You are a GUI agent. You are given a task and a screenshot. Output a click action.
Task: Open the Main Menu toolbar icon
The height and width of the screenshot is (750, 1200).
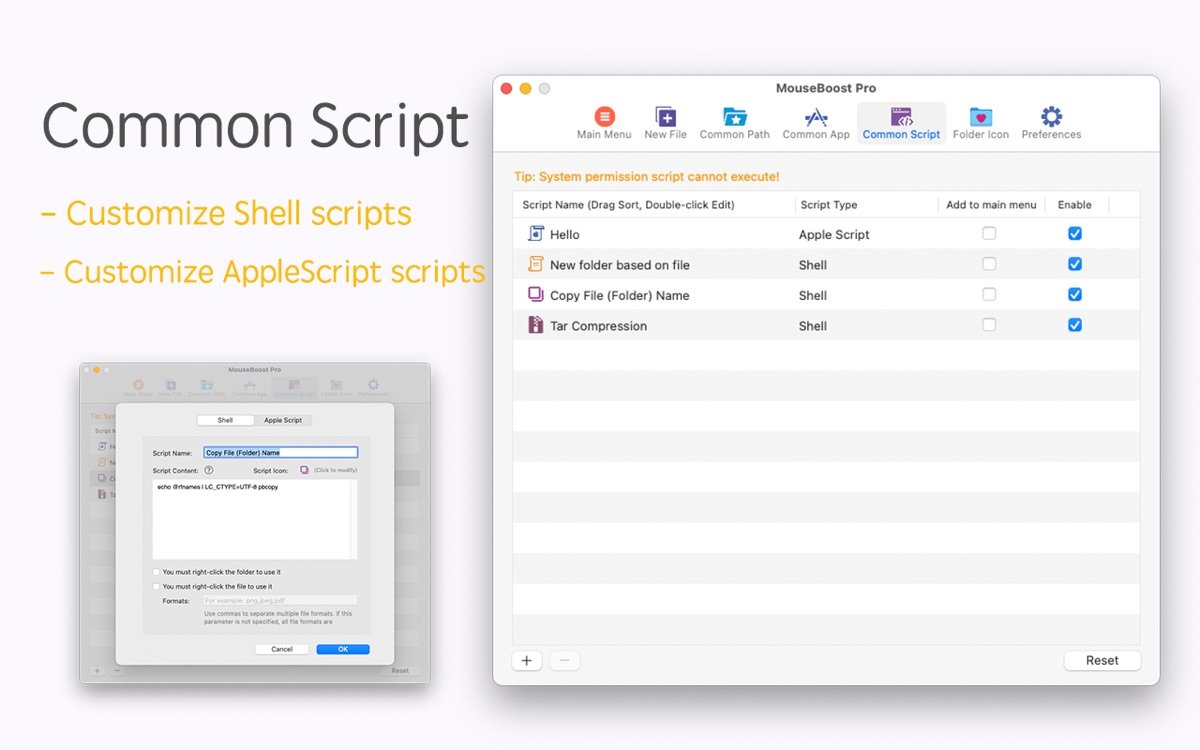pos(604,117)
